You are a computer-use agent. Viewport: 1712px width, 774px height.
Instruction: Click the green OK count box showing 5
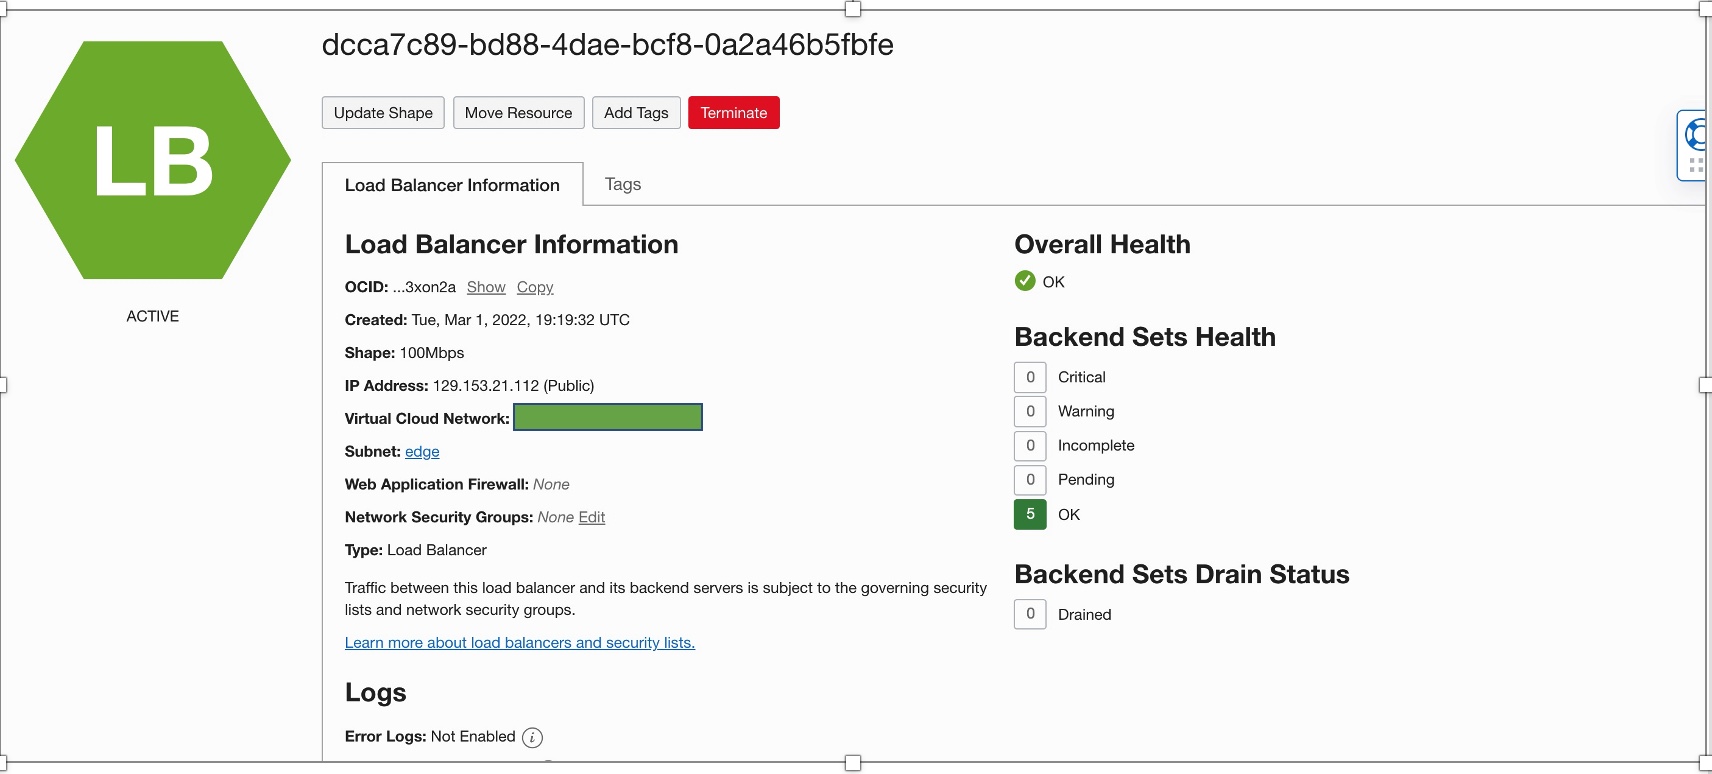[1030, 514]
